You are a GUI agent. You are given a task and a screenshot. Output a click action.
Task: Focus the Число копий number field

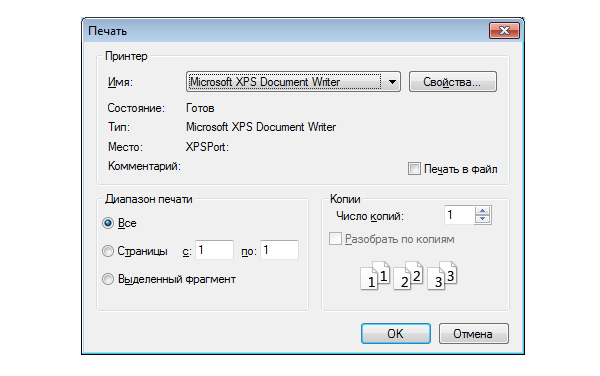click(459, 215)
